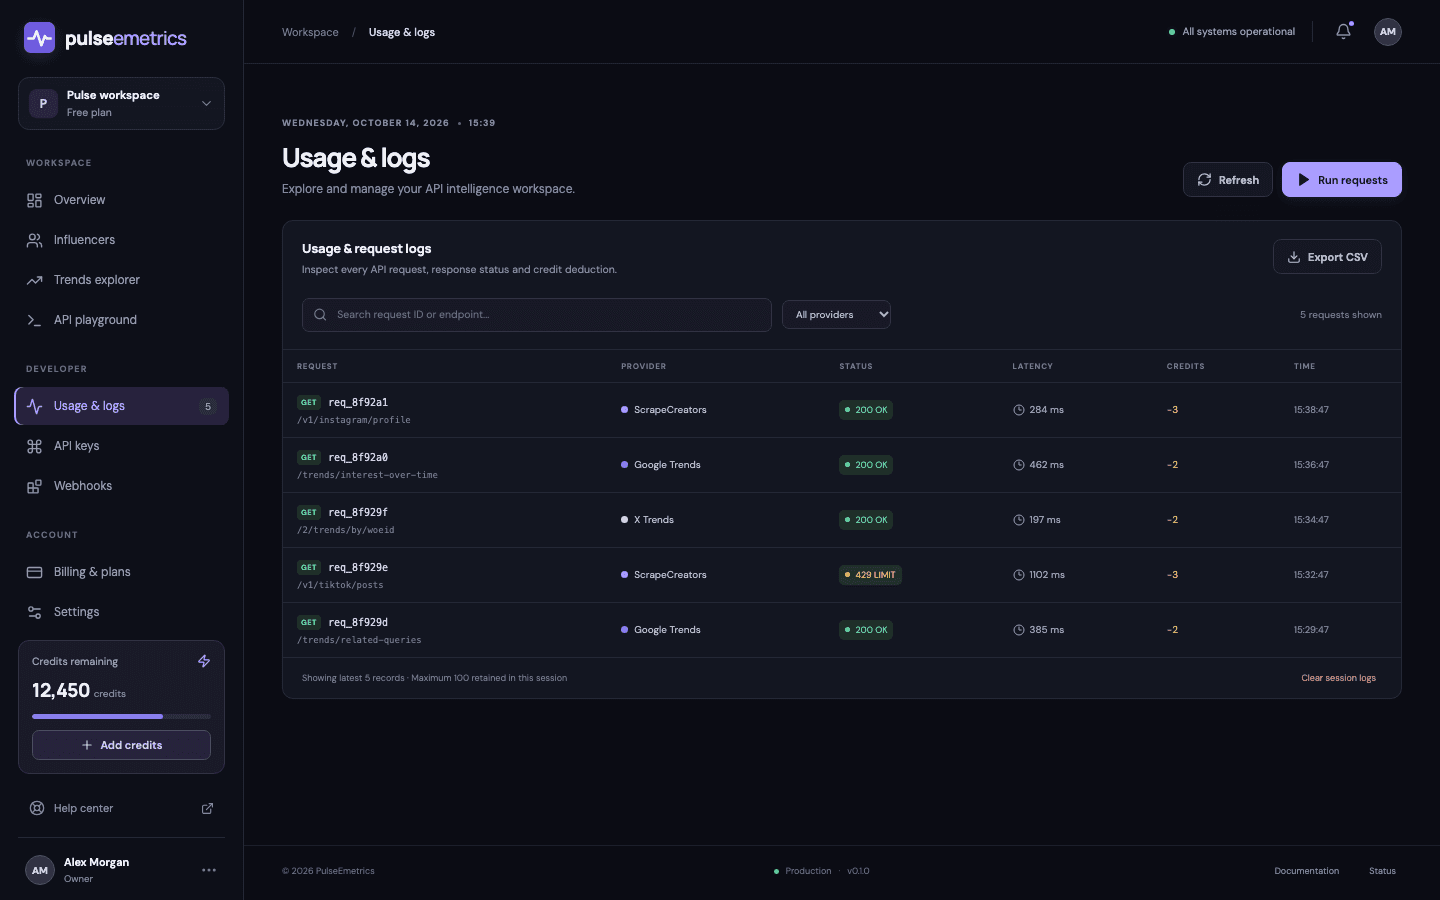Image resolution: width=1440 pixels, height=900 pixels.
Task: Open Usage & logs in sidebar
Action: (121, 406)
